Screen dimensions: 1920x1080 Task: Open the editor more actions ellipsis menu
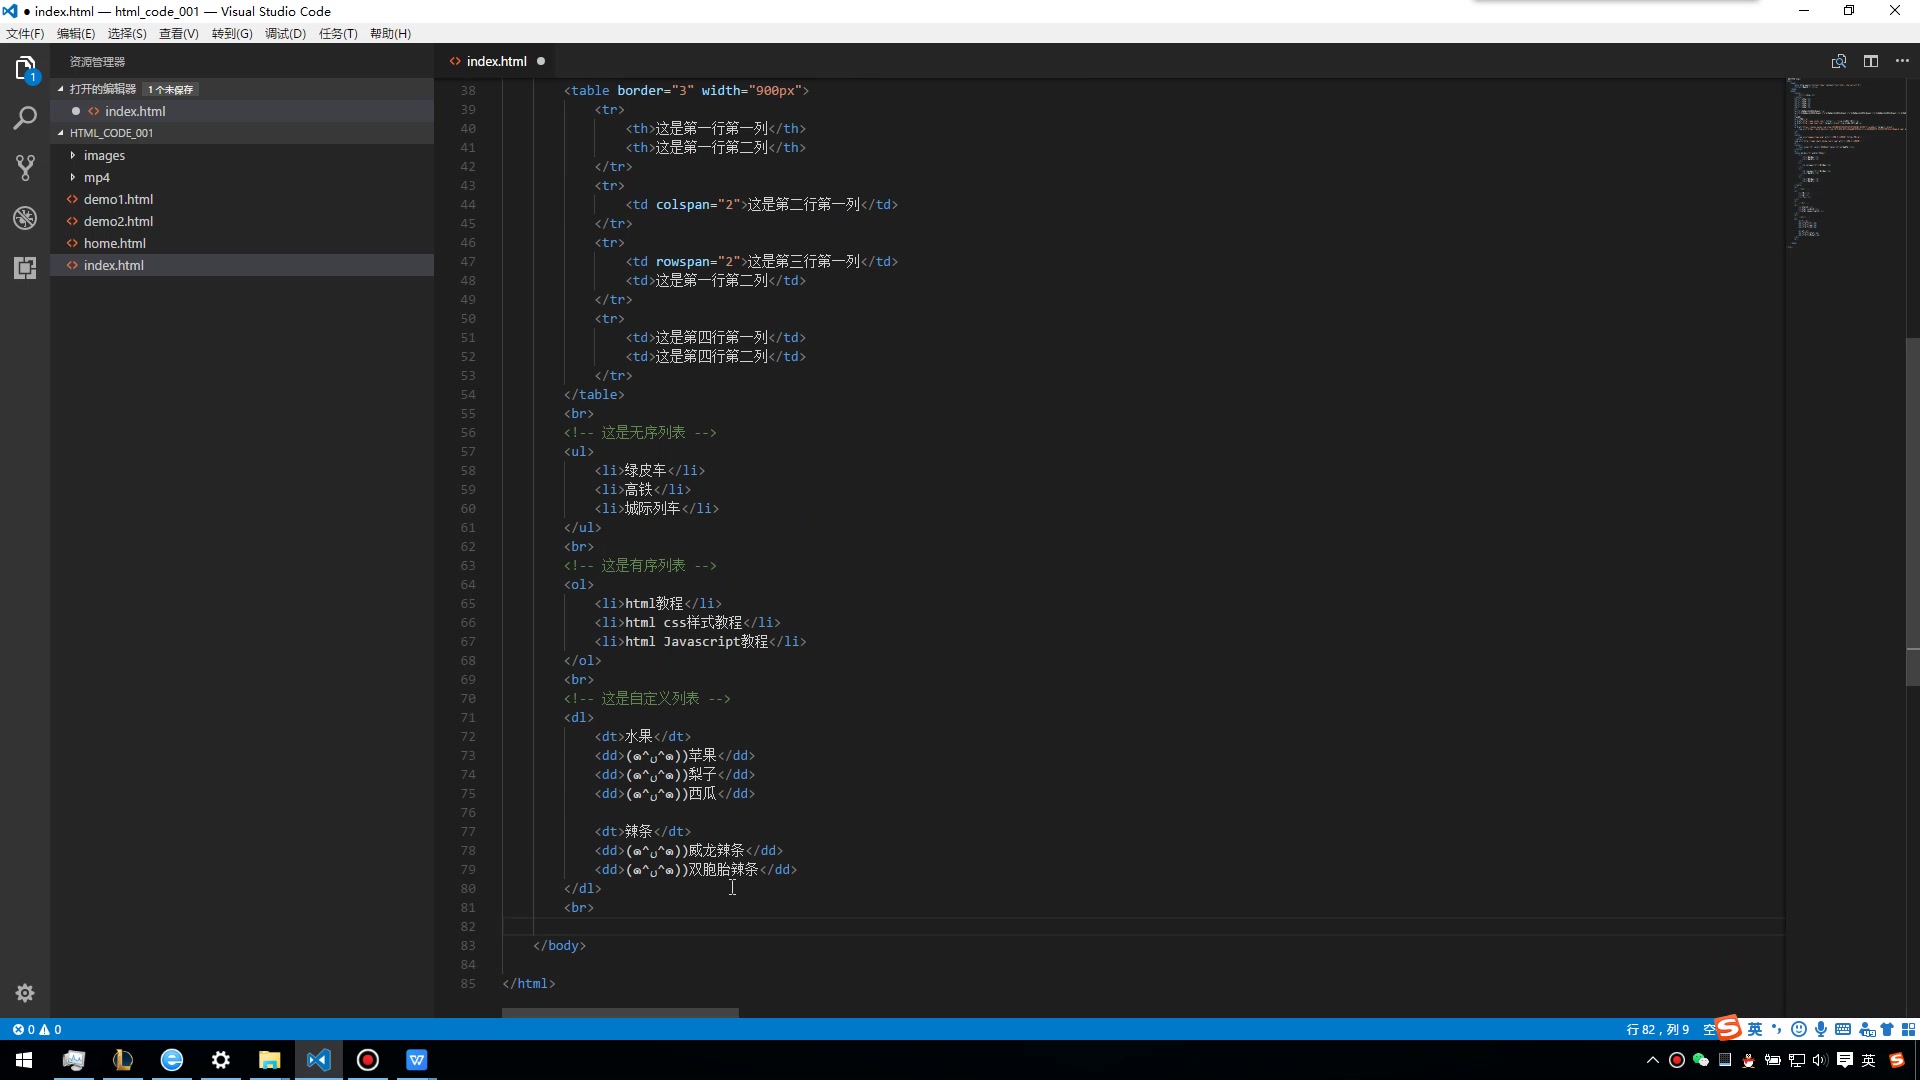click(1903, 61)
